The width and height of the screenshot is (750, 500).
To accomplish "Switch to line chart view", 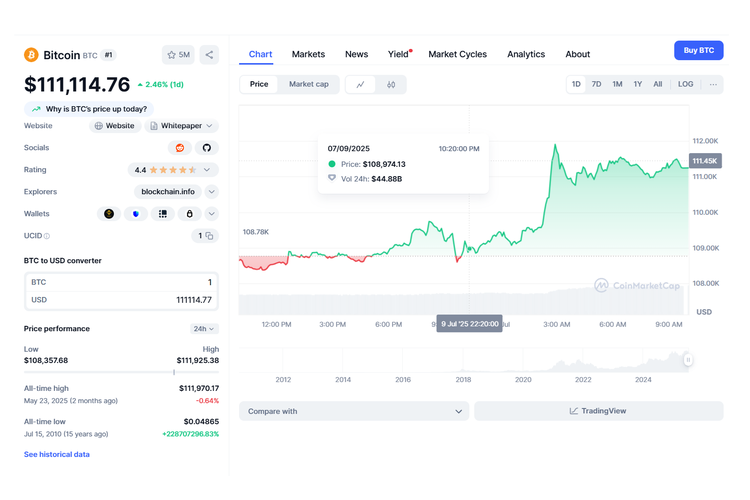I will pos(360,85).
